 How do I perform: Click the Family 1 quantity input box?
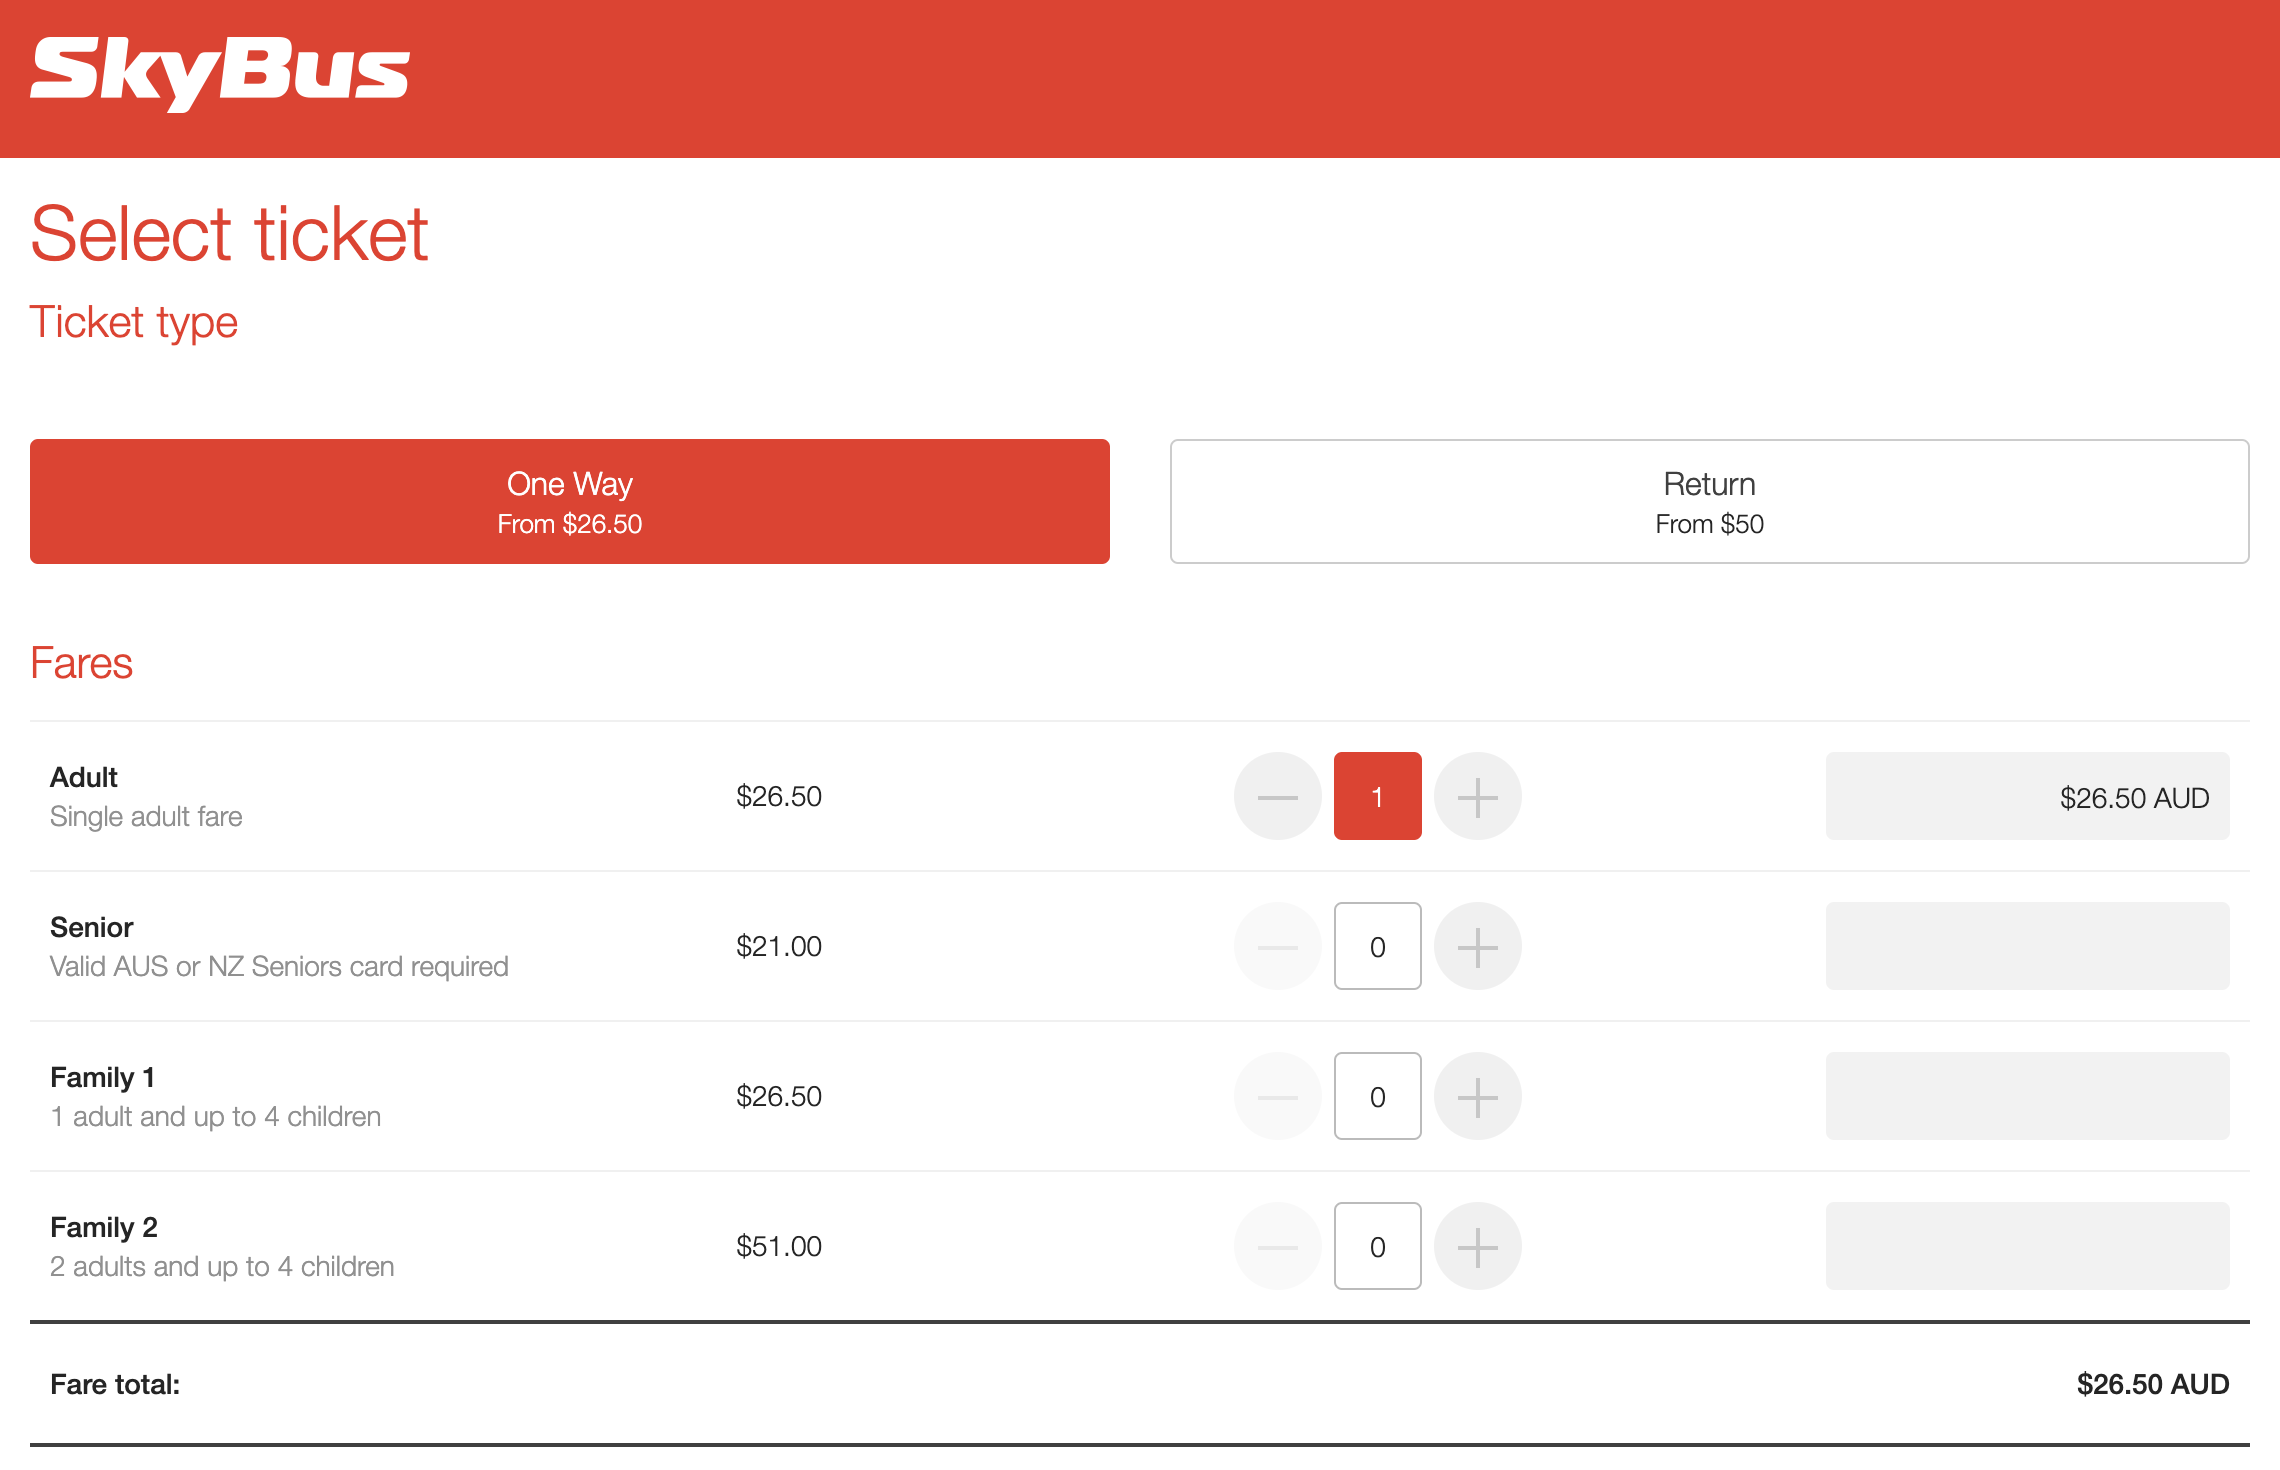pyautogui.click(x=1377, y=1097)
